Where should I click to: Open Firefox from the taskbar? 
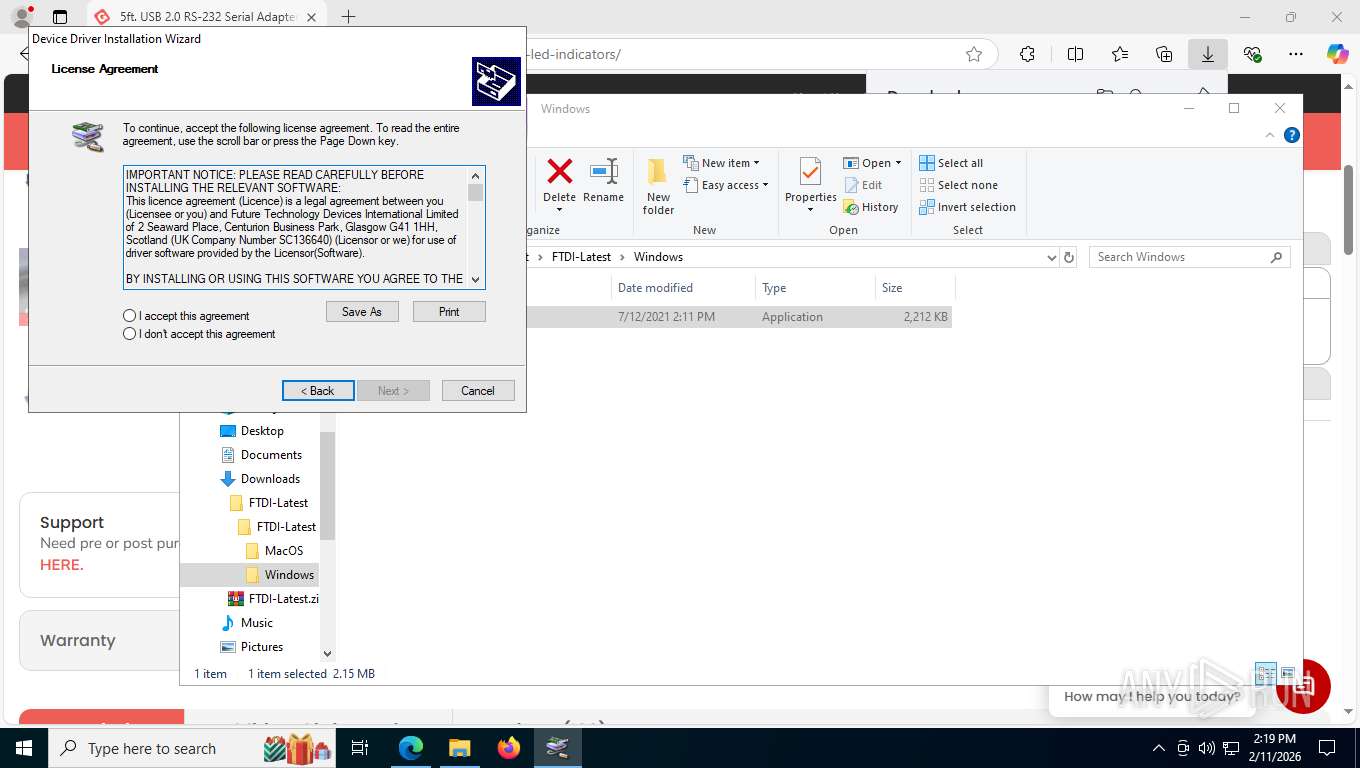[509, 748]
